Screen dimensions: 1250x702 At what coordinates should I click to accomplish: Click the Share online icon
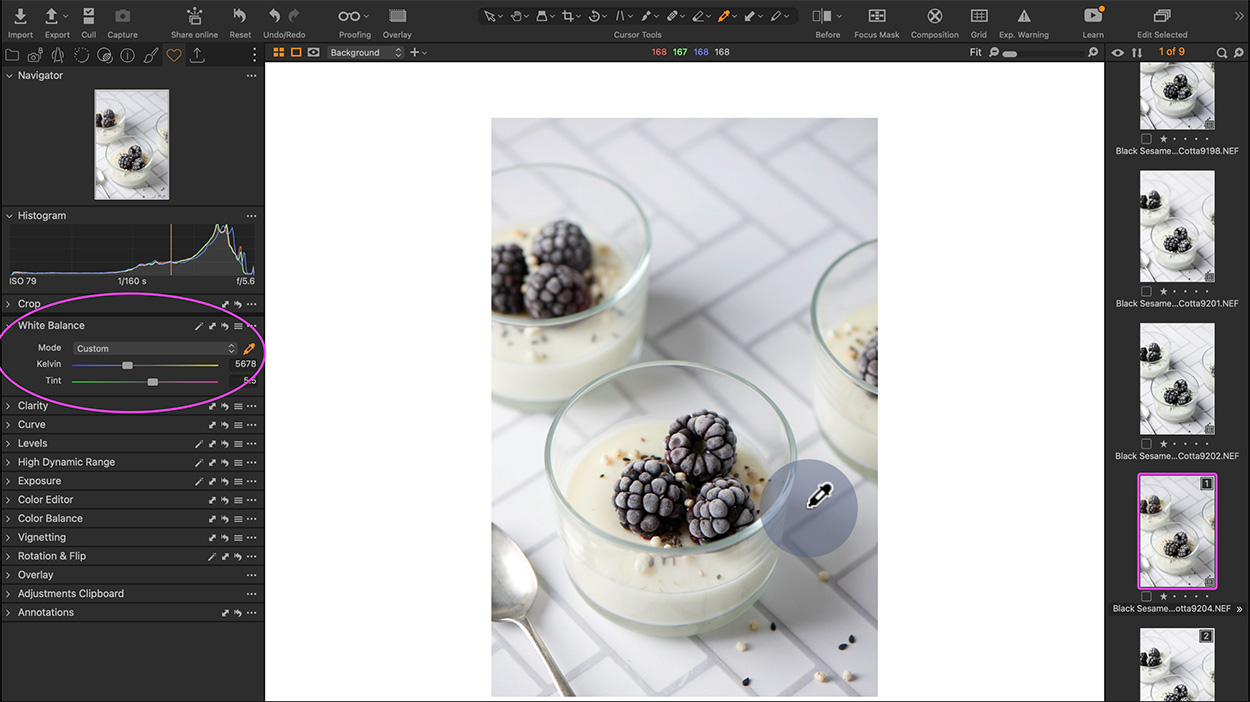point(193,16)
